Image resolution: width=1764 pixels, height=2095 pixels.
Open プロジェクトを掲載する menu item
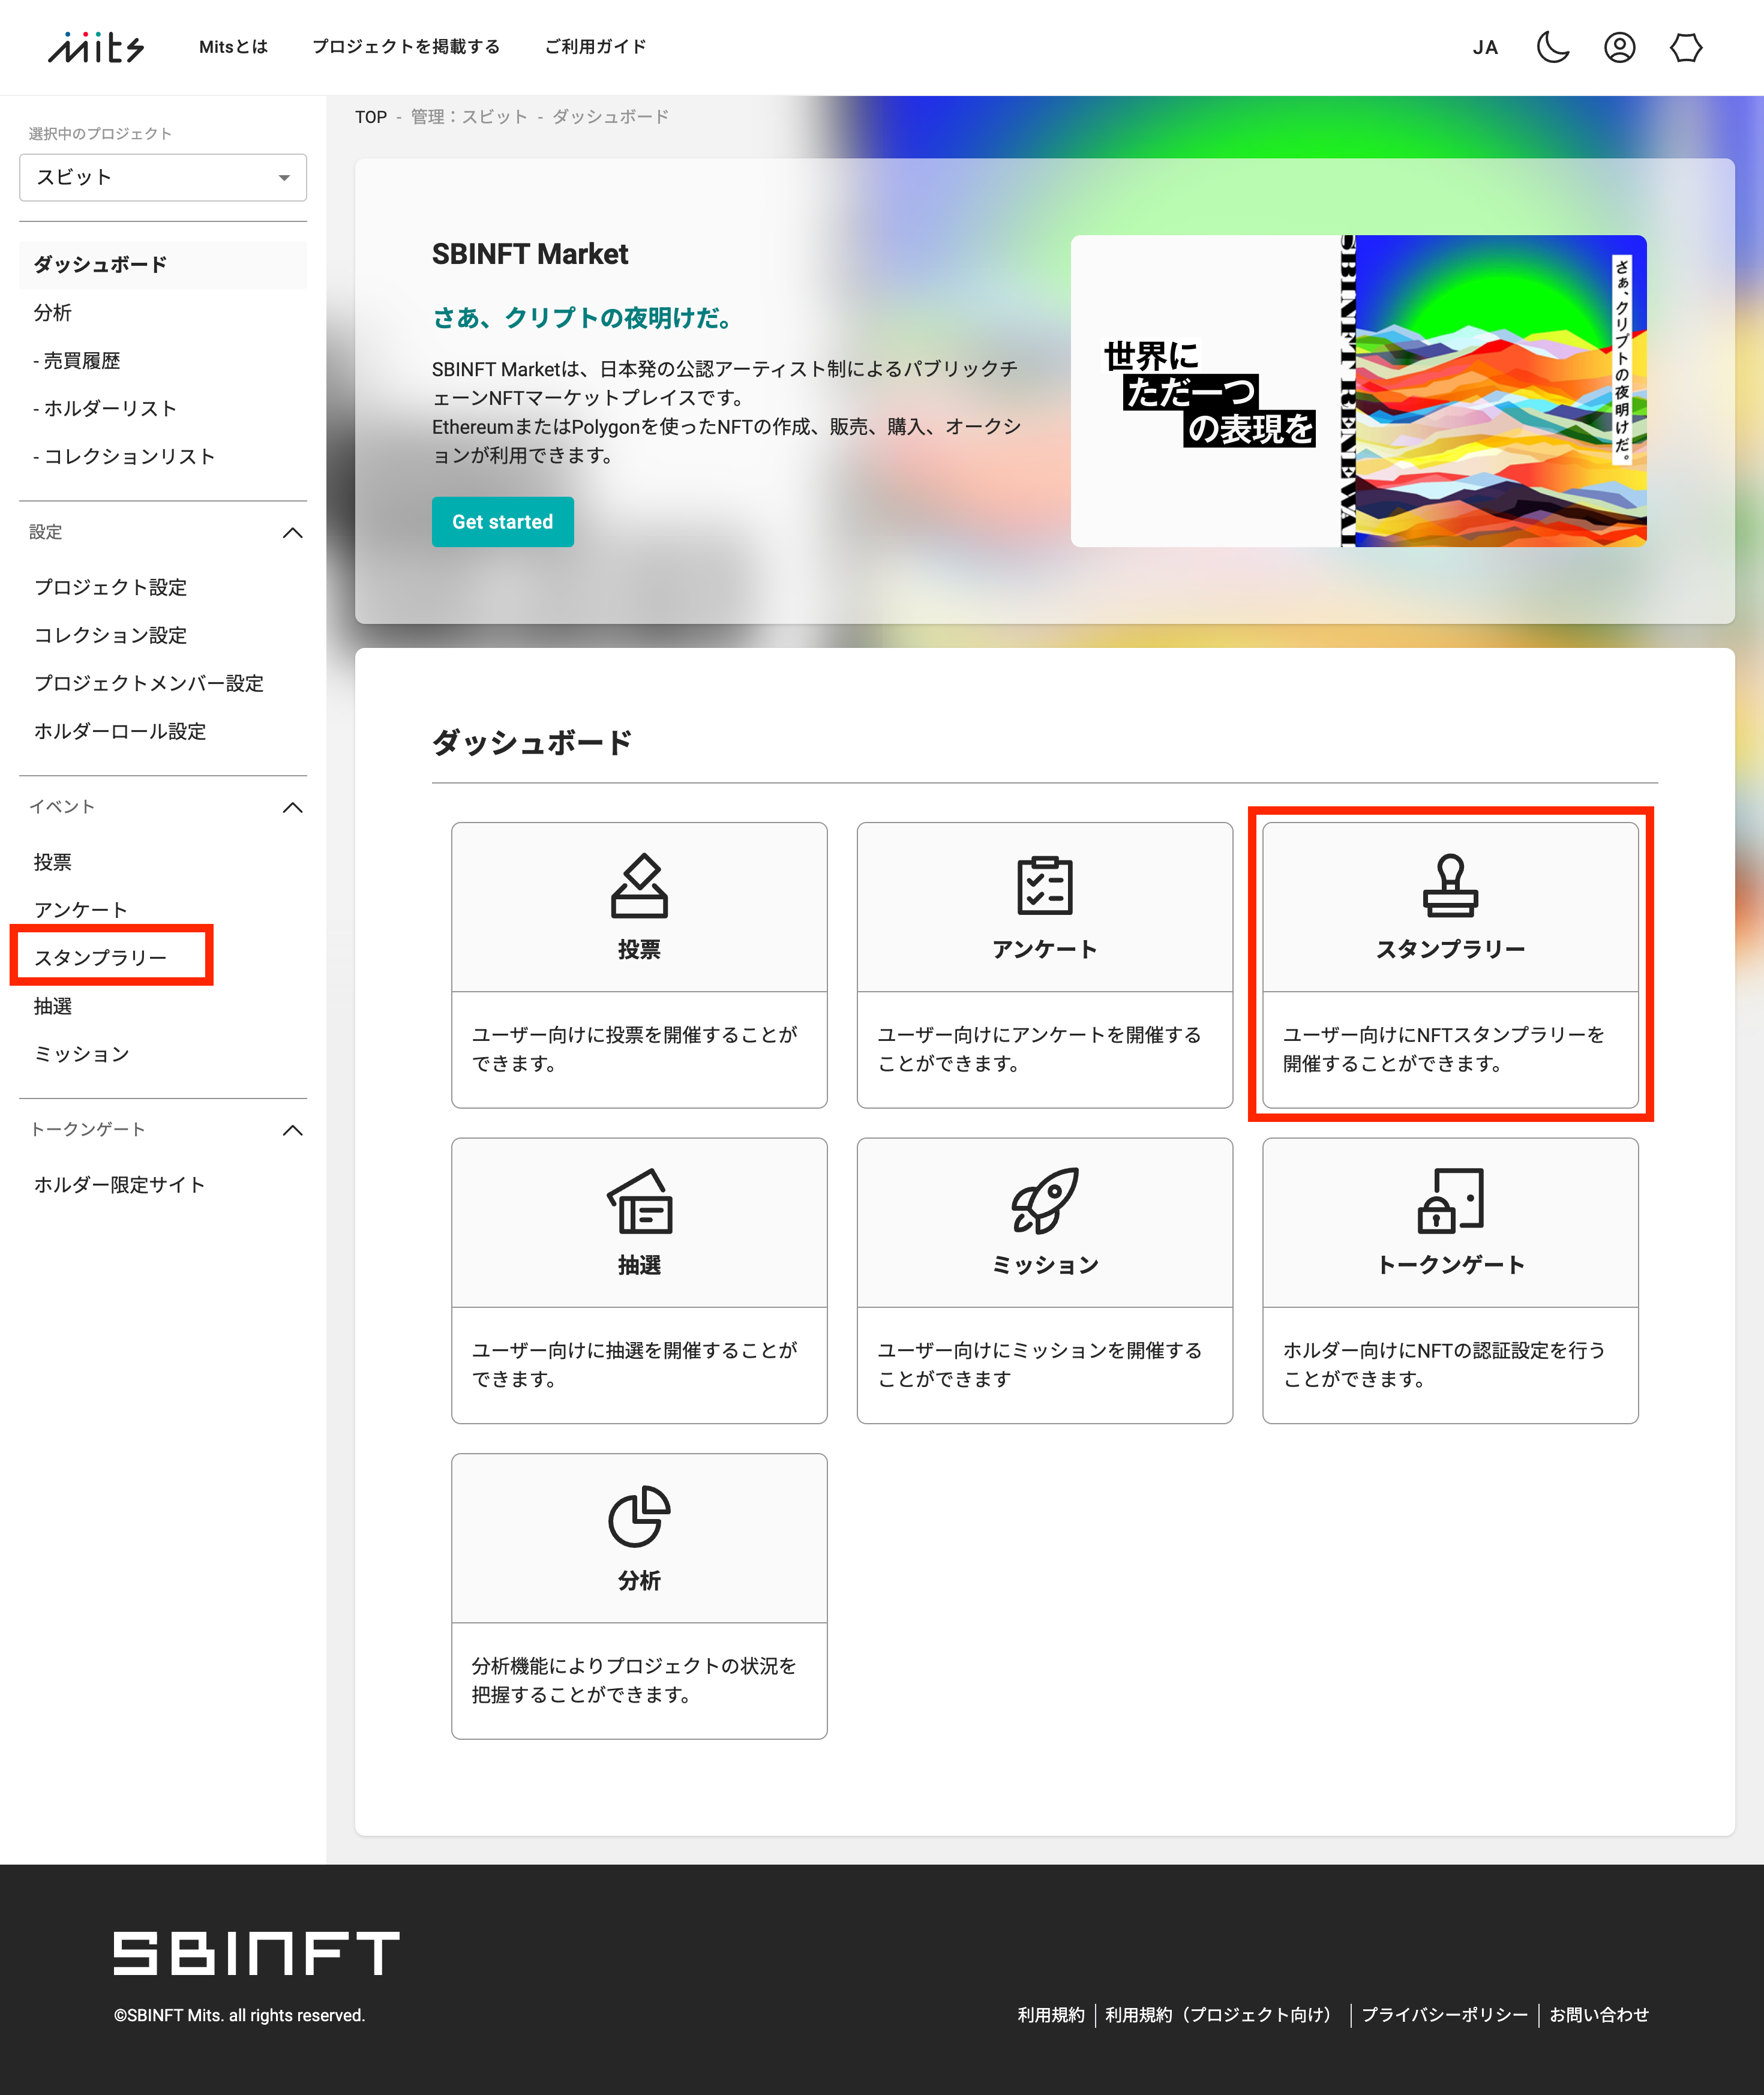tap(406, 47)
